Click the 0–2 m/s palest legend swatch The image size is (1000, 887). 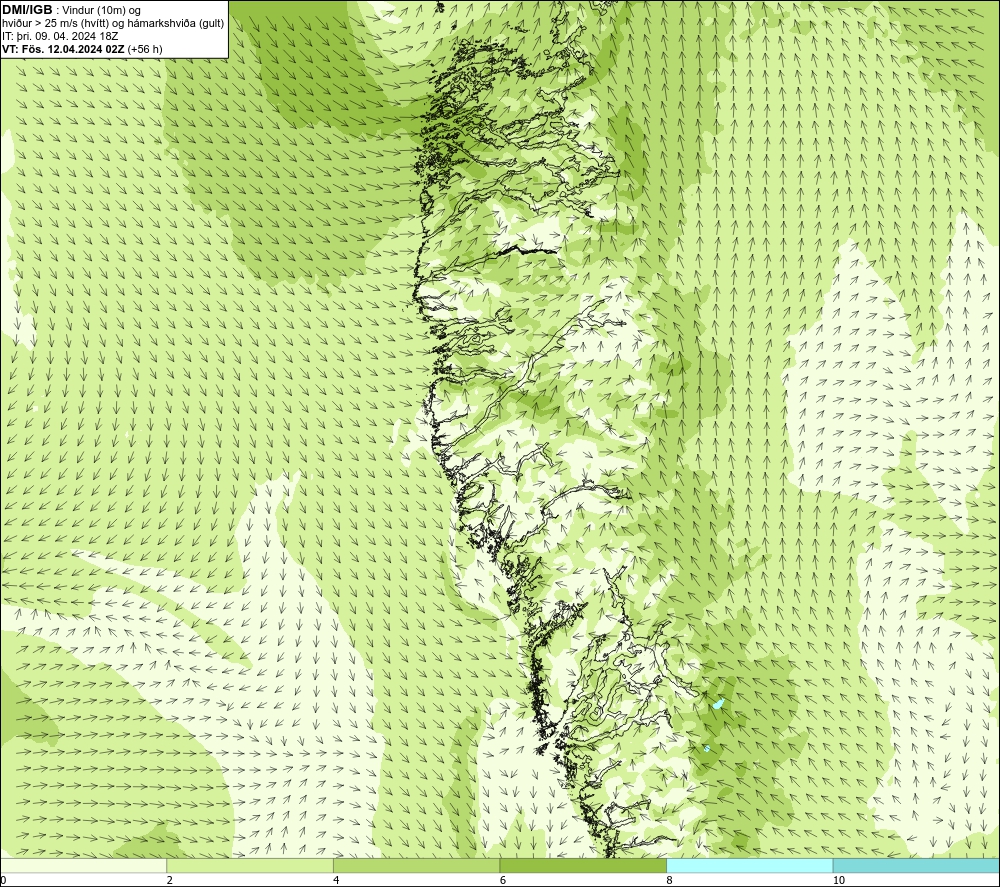pyautogui.click(x=84, y=865)
